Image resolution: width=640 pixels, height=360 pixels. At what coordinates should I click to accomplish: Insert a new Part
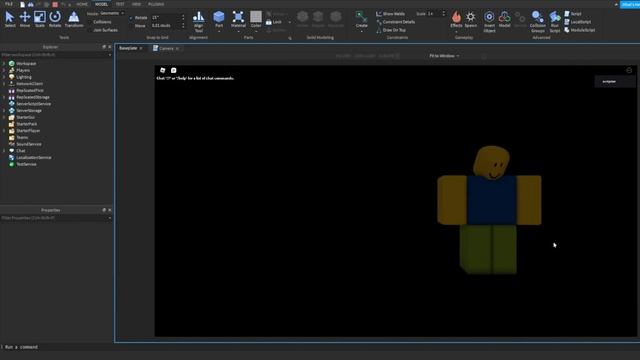[219, 20]
